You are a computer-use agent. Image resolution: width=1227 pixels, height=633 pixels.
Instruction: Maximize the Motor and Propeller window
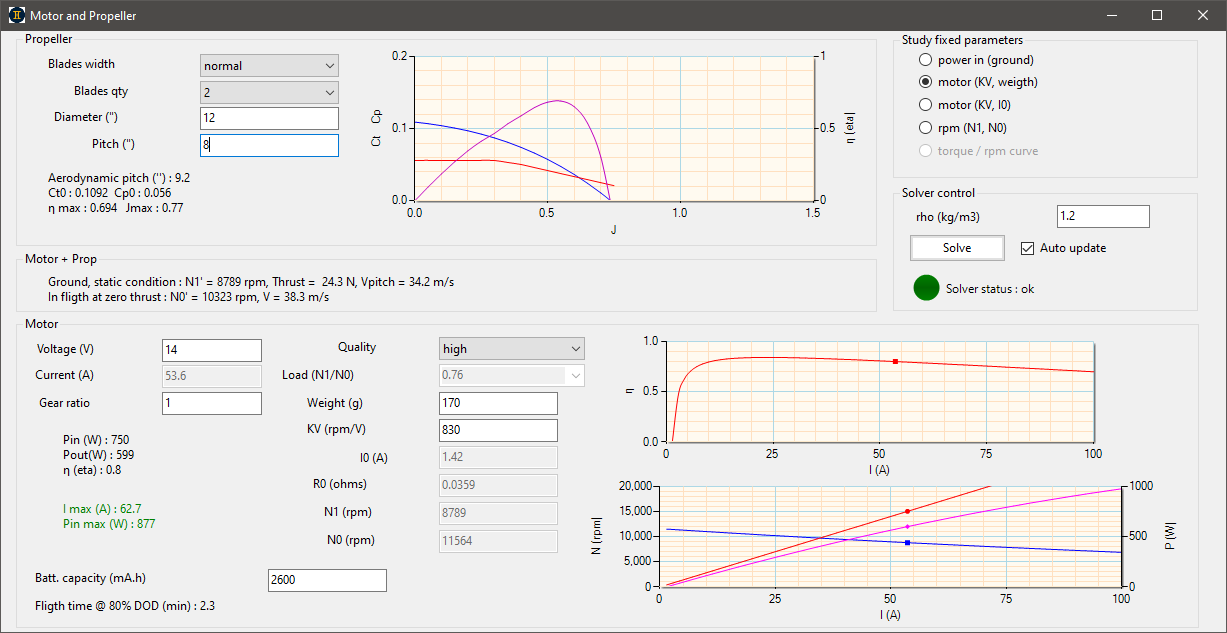tap(1157, 15)
